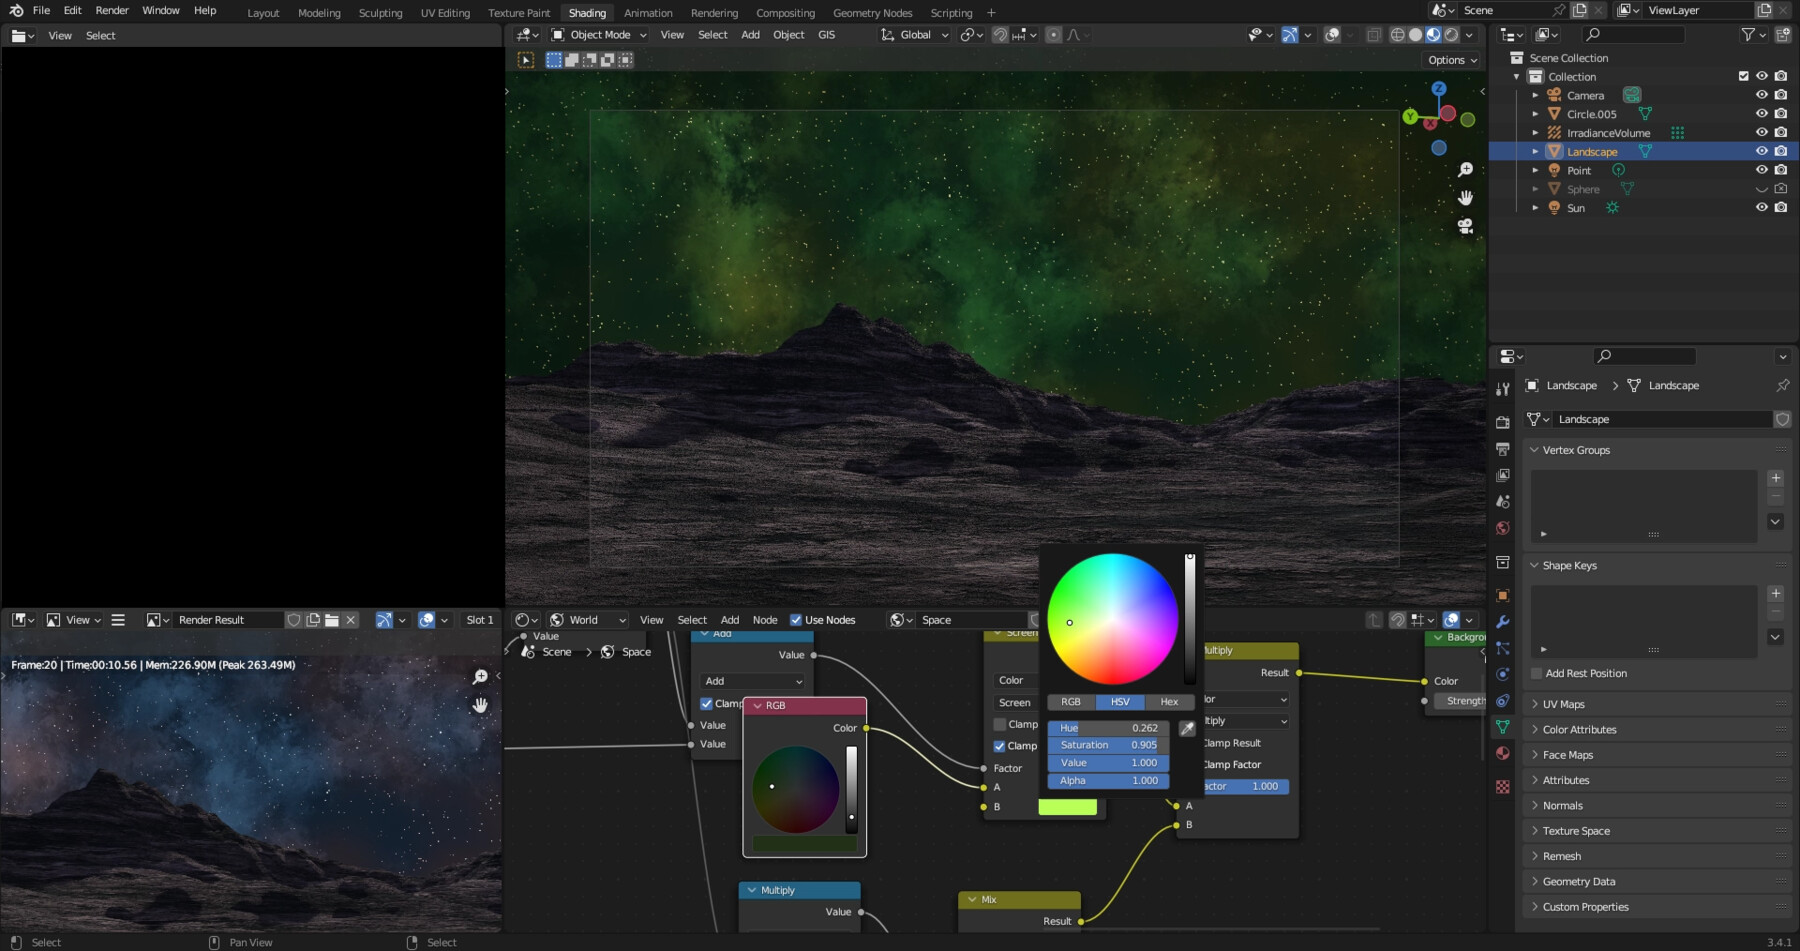The height and width of the screenshot is (951, 1800).
Task: Activate the HSV color picker eyedropper
Action: click(x=1187, y=728)
